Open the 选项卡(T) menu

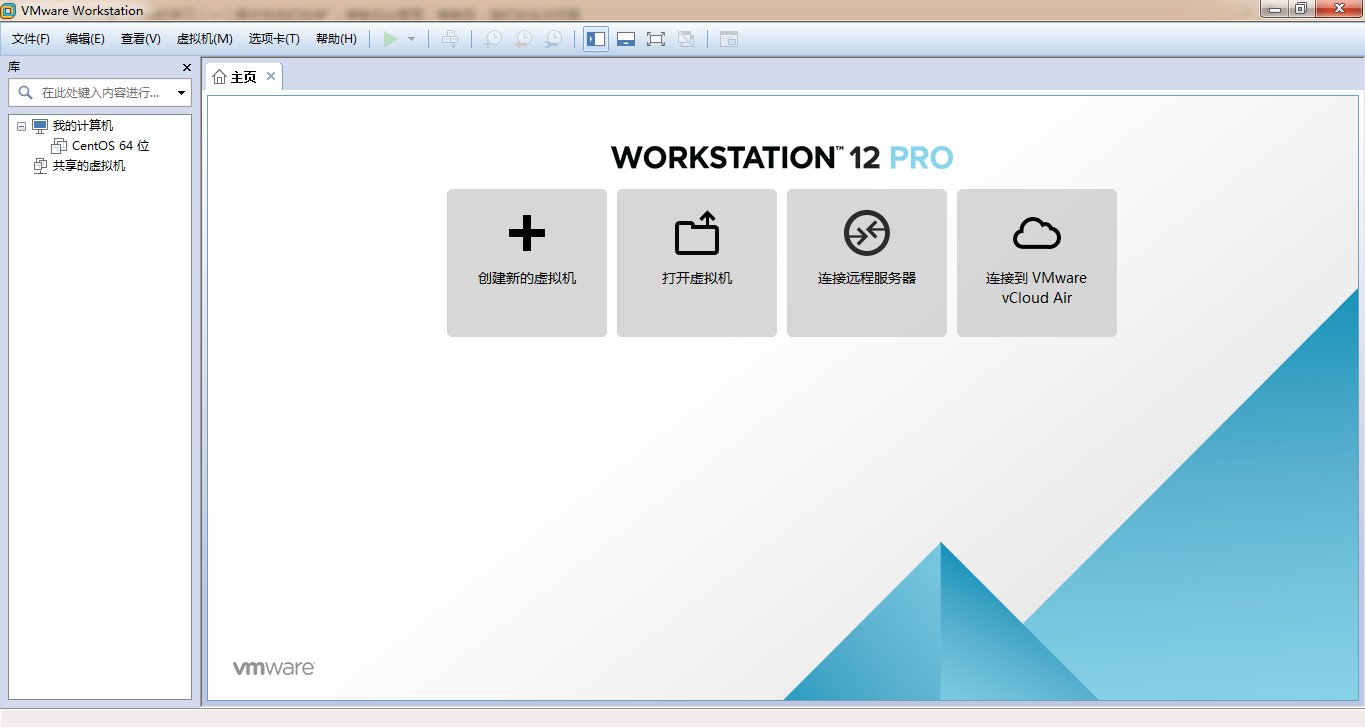click(x=274, y=39)
